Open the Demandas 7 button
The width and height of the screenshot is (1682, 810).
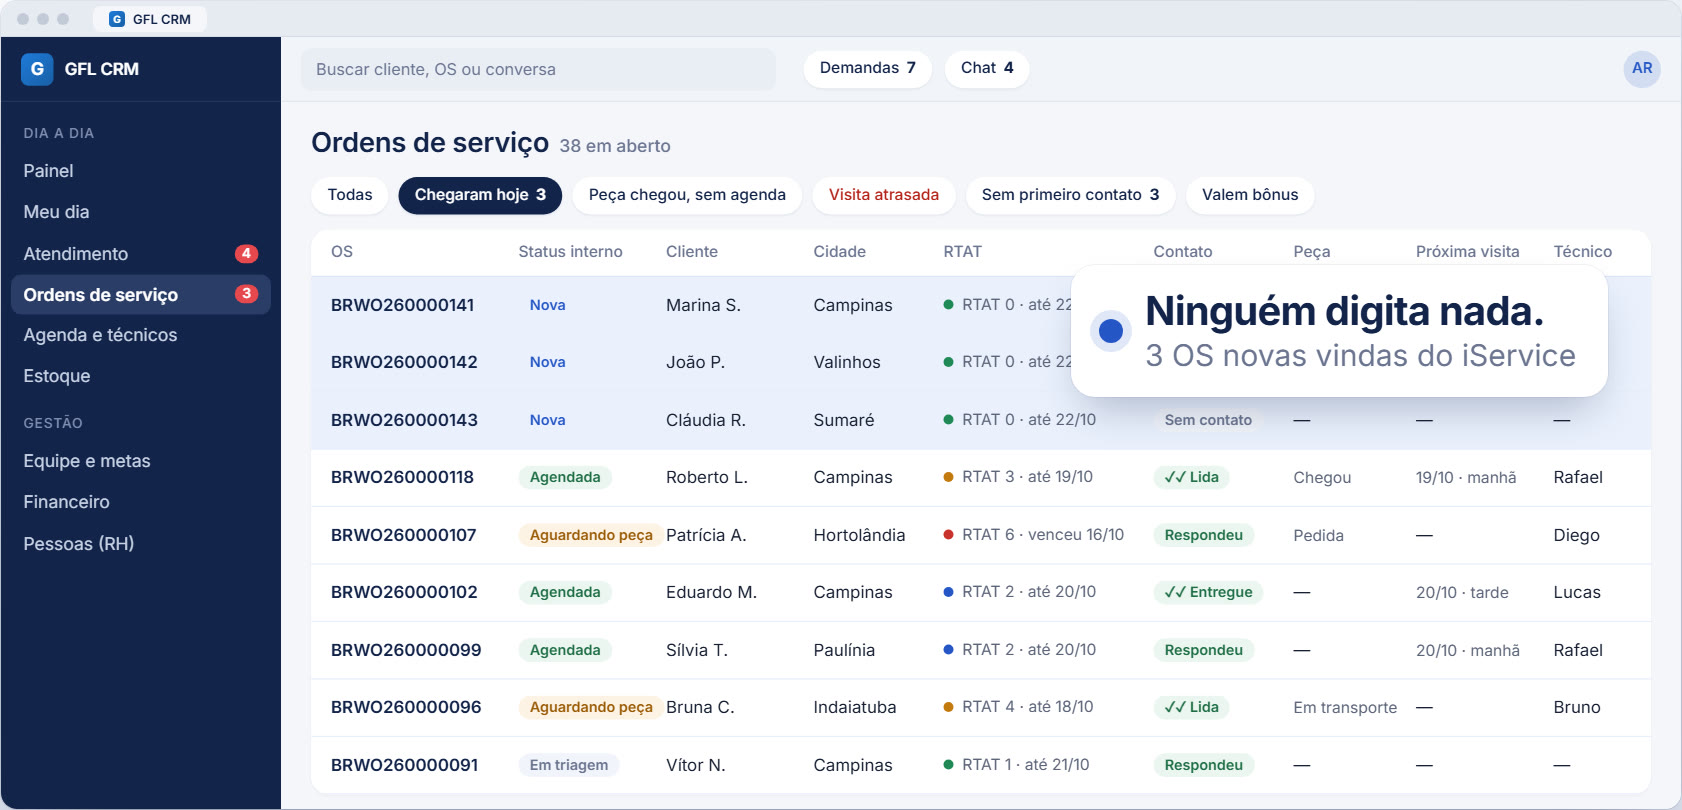click(x=868, y=68)
